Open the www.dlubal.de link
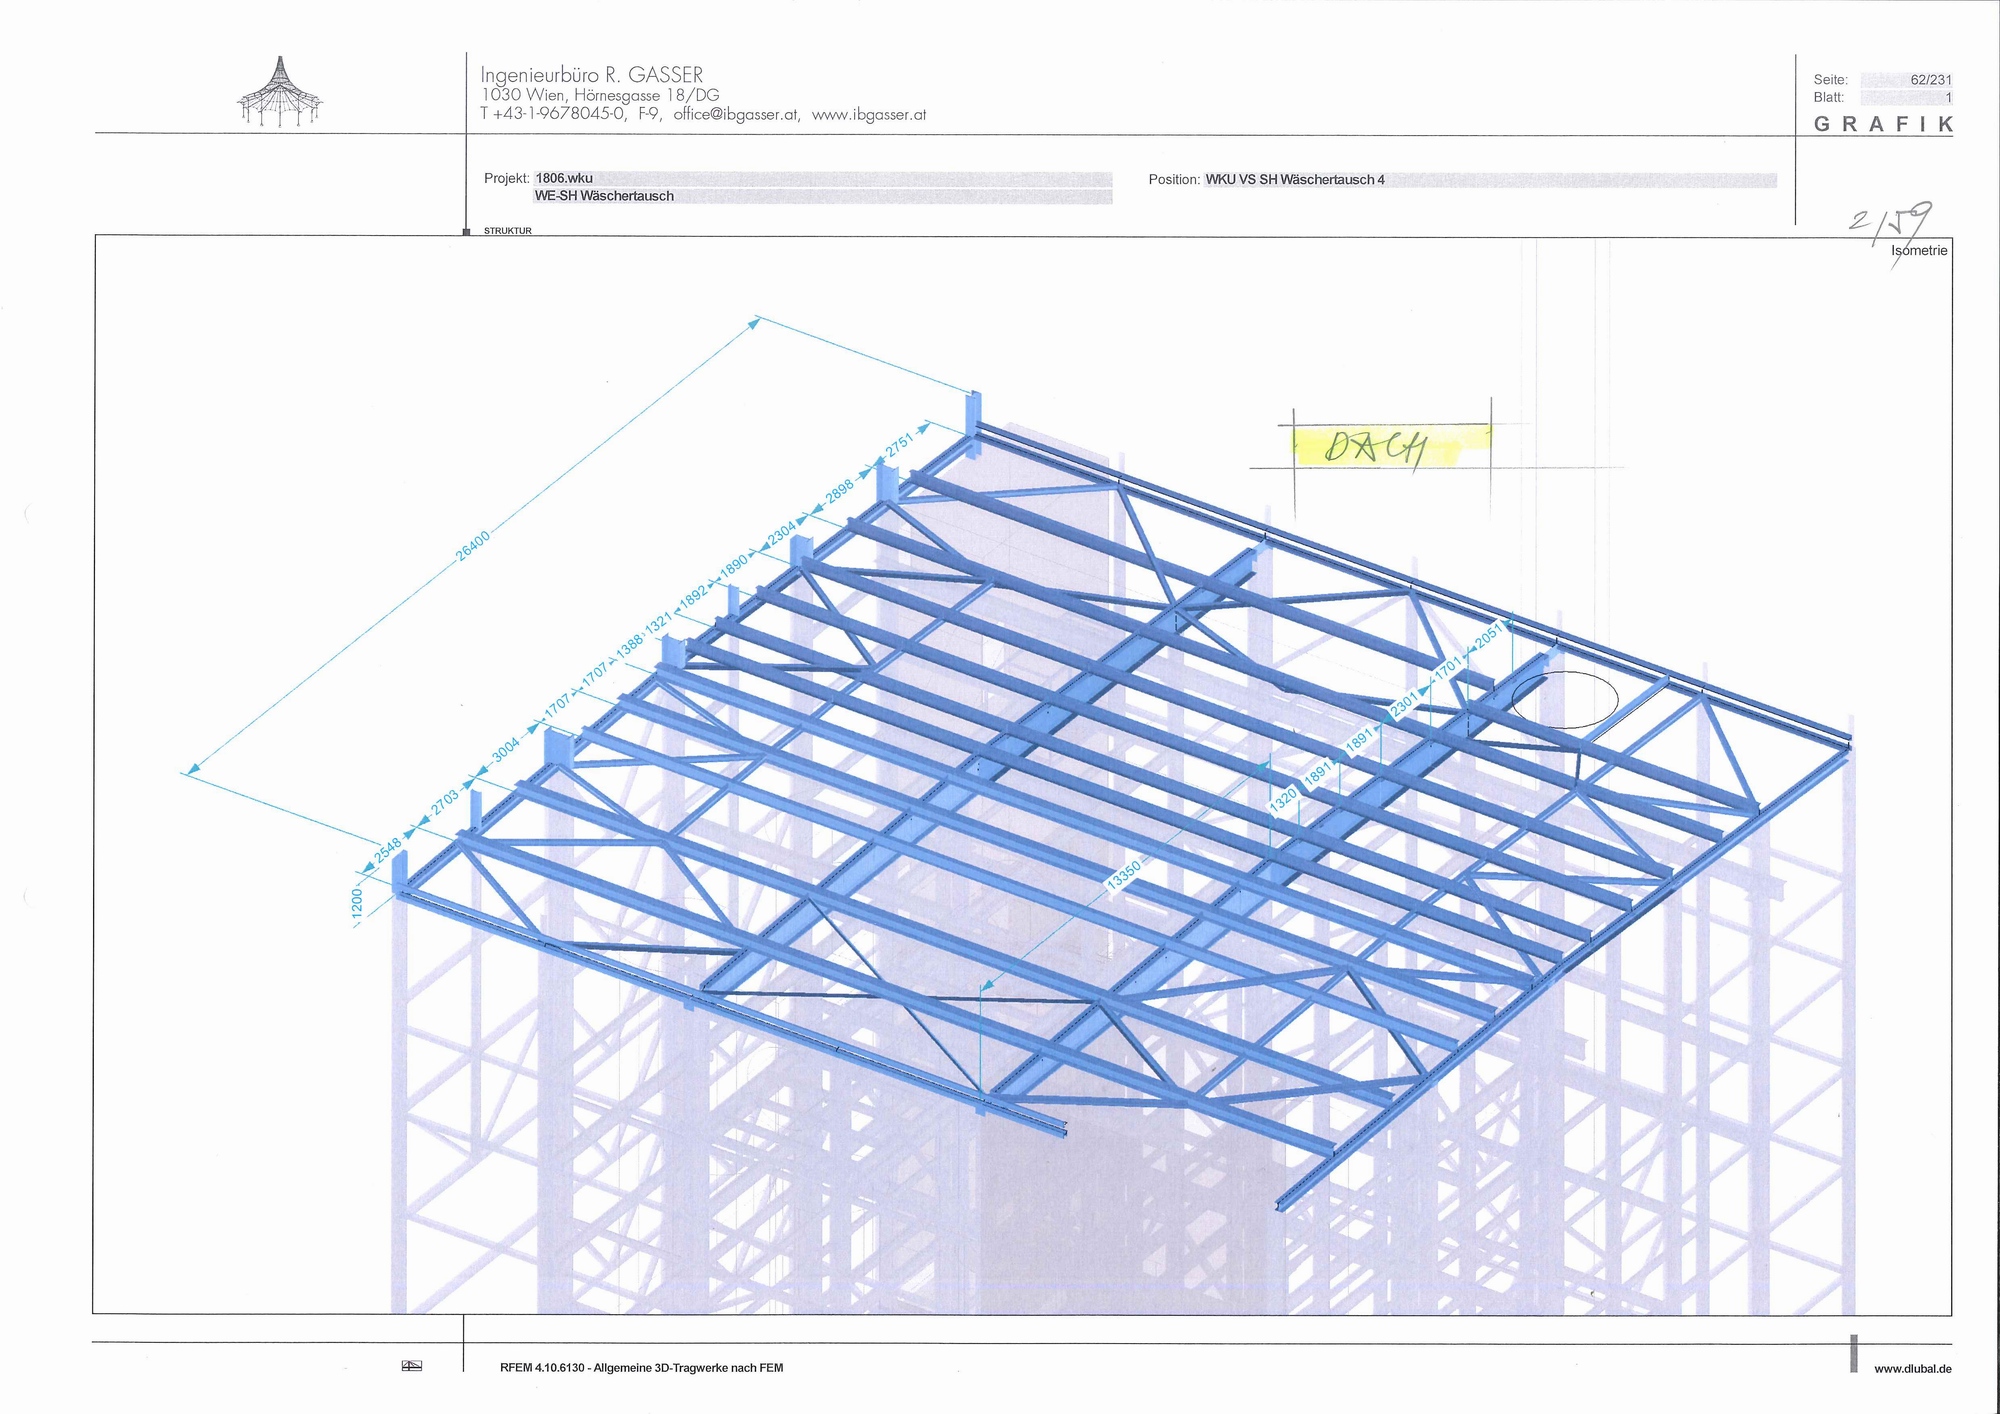The image size is (2000, 1414). [1912, 1368]
